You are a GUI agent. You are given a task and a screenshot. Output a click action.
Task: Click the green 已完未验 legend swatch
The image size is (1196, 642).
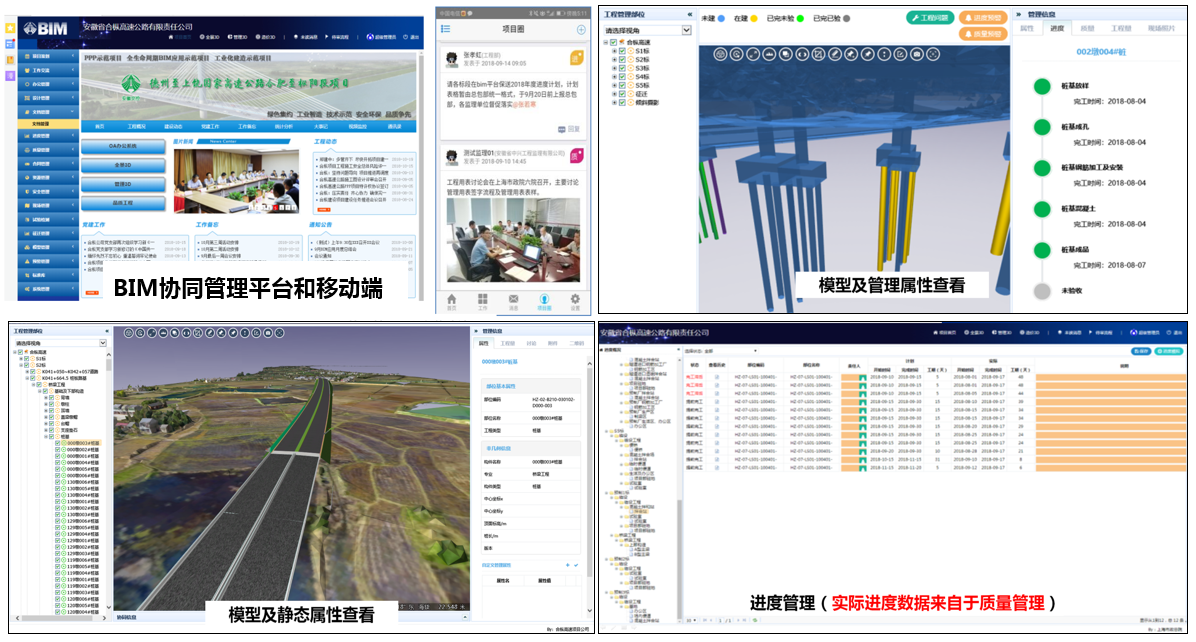point(800,18)
